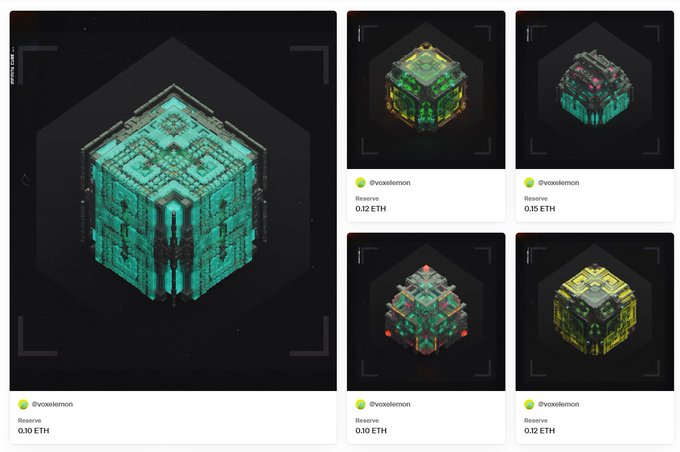Click the 0.10 ETH reserve under the red-cornered cube
Image resolution: width=680 pixels, height=452 pixels.
point(371,431)
